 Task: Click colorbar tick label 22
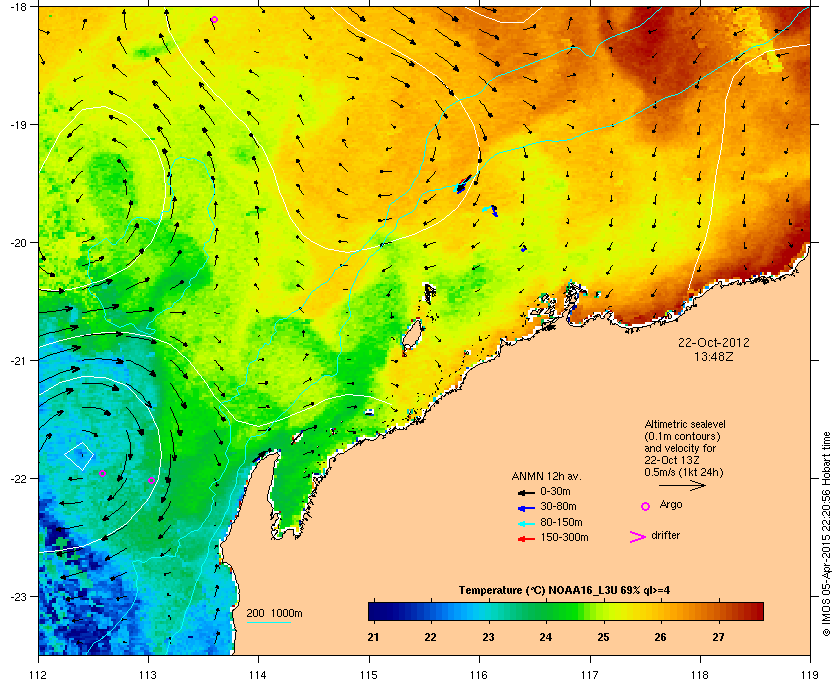(x=430, y=637)
